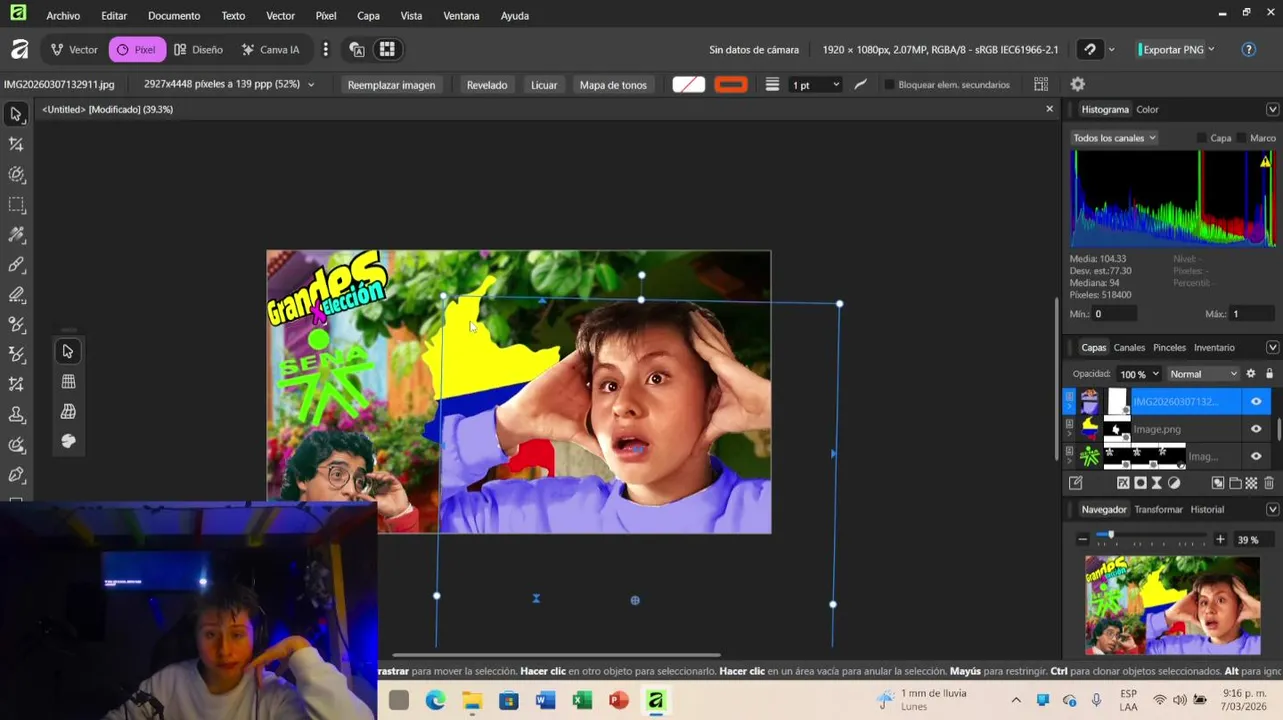Open the 1 pt stroke width dropdown
The width and height of the screenshot is (1283, 720).
coord(816,85)
